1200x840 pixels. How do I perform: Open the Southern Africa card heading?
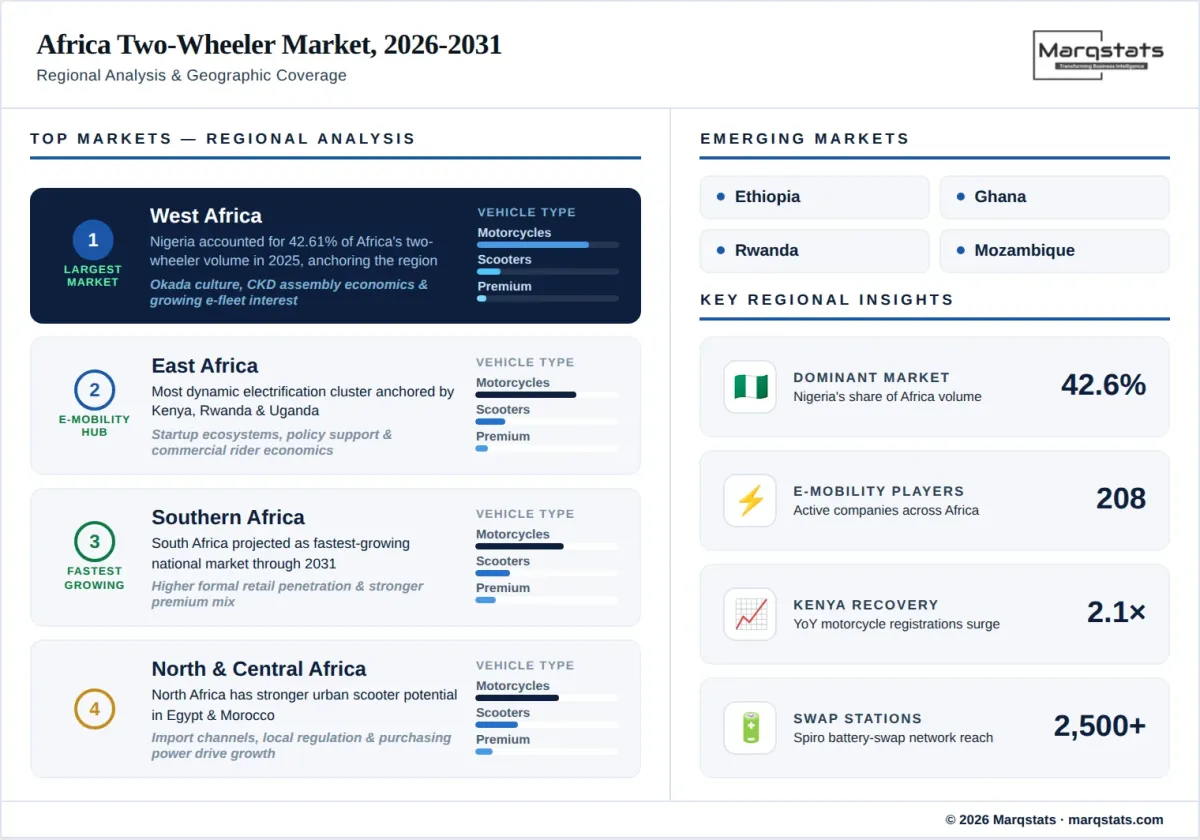(x=228, y=517)
